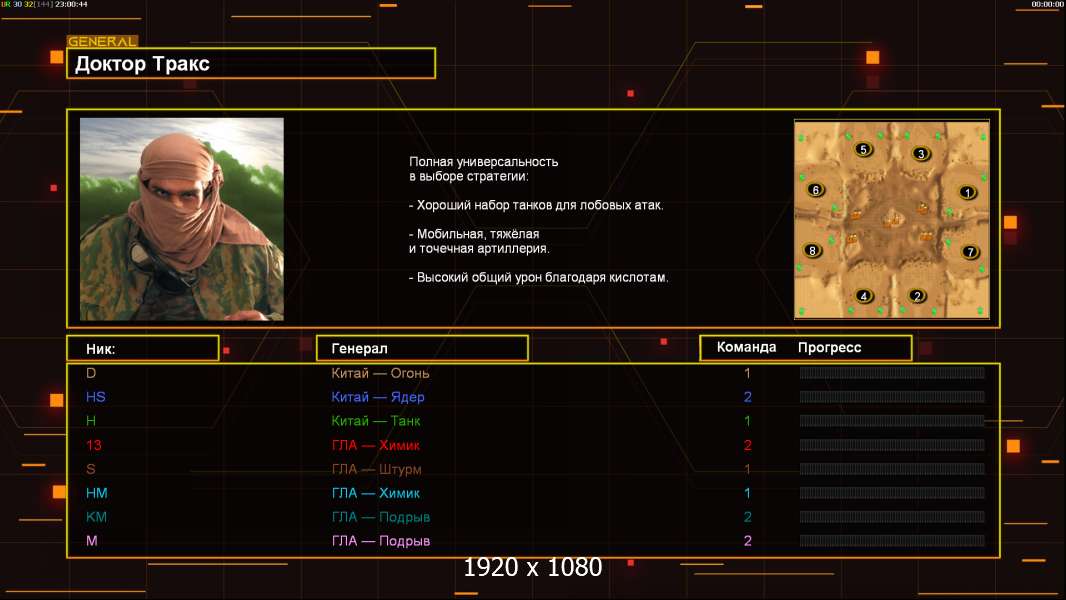Select player nickname 'D'
This screenshot has height=600, width=1066.
91,373
